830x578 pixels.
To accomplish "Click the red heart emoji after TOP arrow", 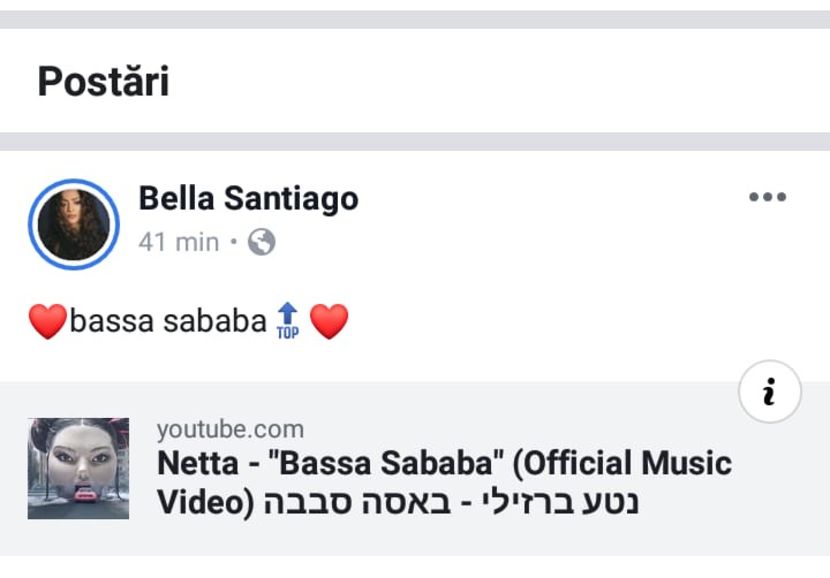I will (329, 322).
